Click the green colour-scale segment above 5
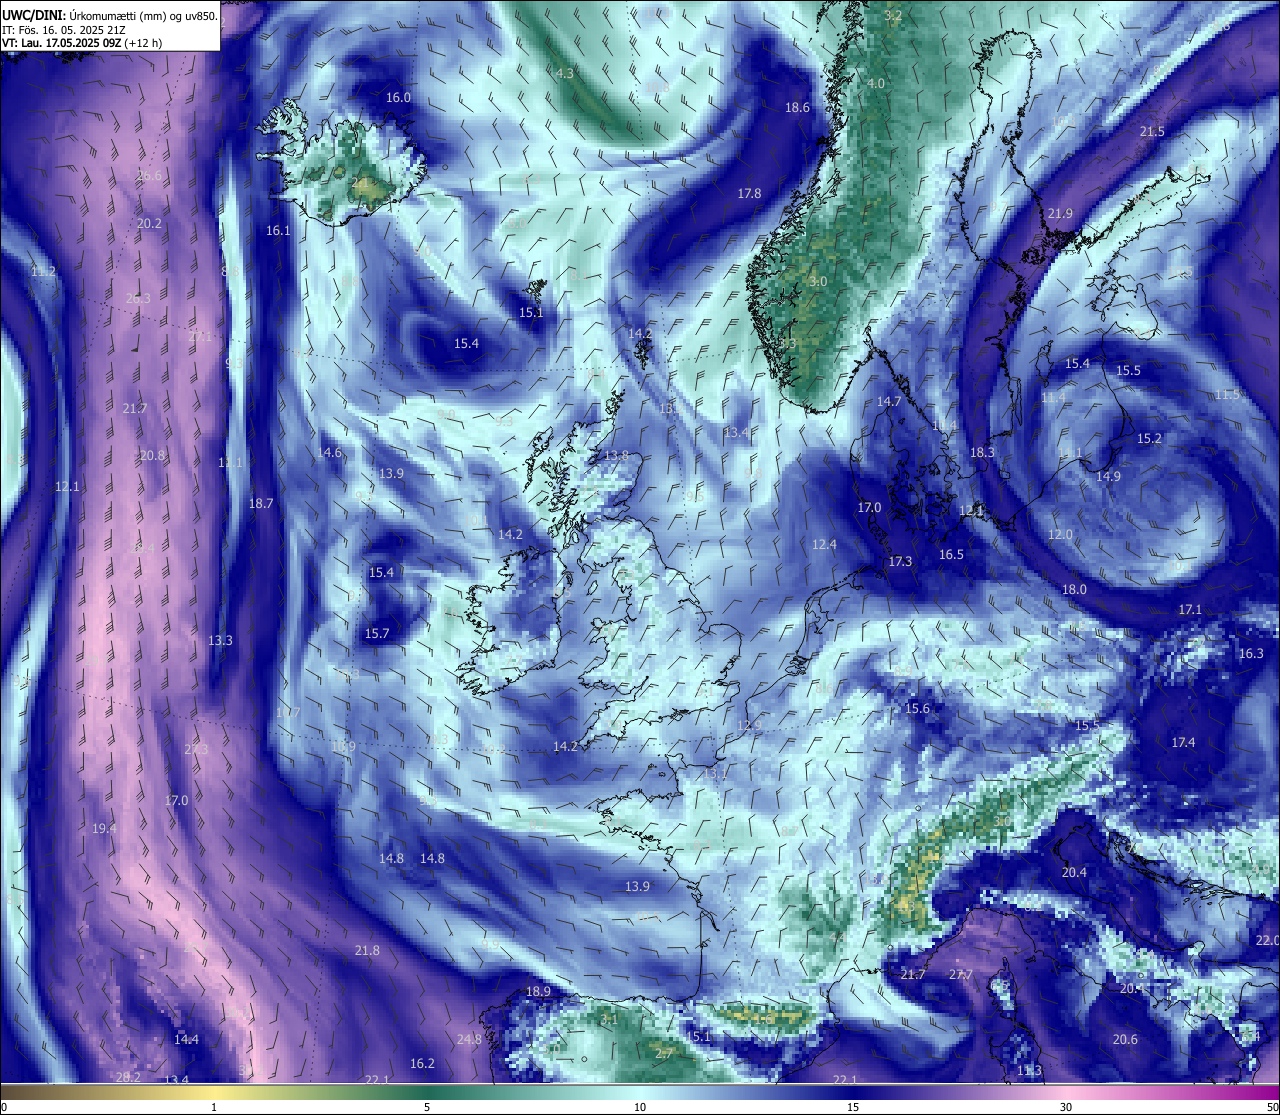The height and width of the screenshot is (1115, 1280). point(427,1092)
